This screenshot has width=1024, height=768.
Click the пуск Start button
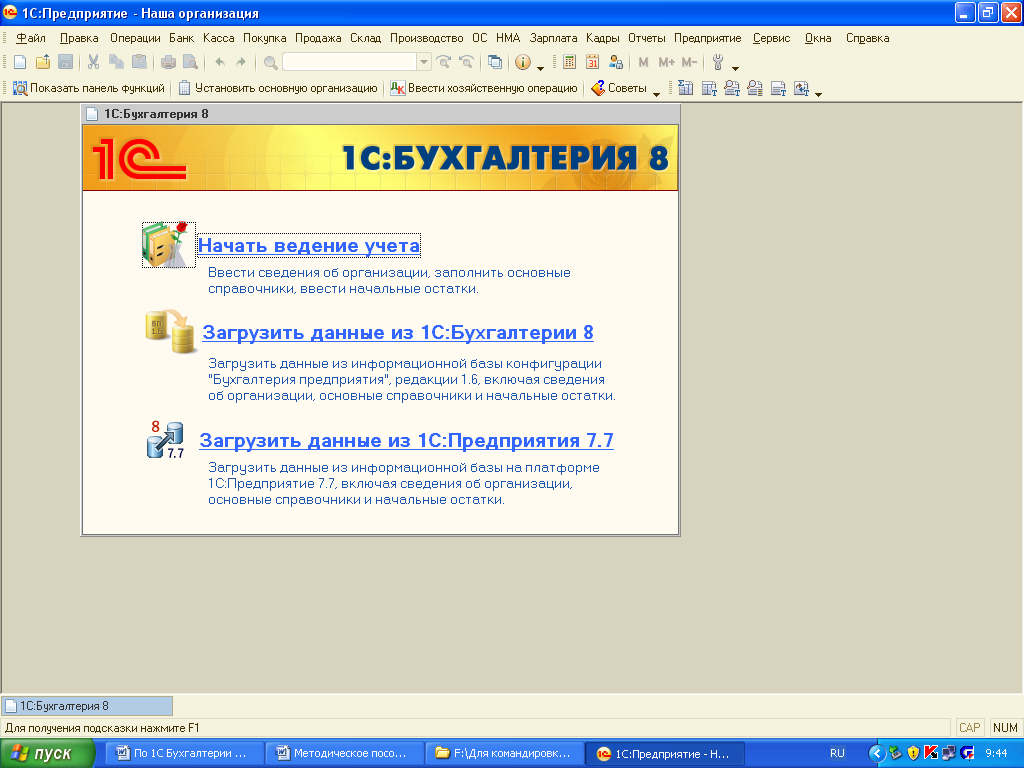point(46,754)
